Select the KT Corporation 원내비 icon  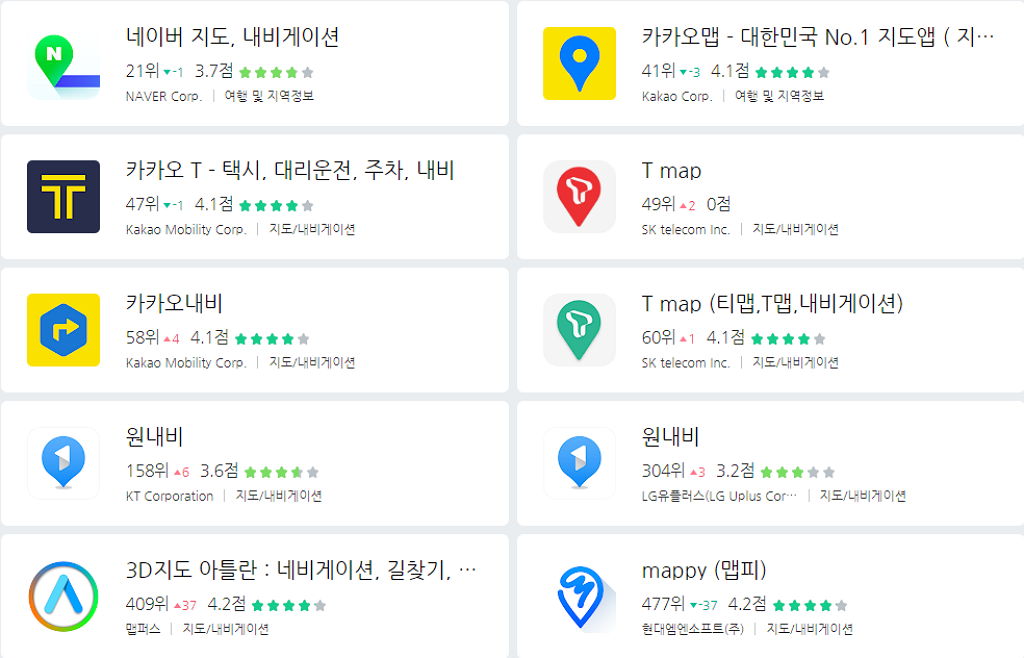tap(63, 463)
